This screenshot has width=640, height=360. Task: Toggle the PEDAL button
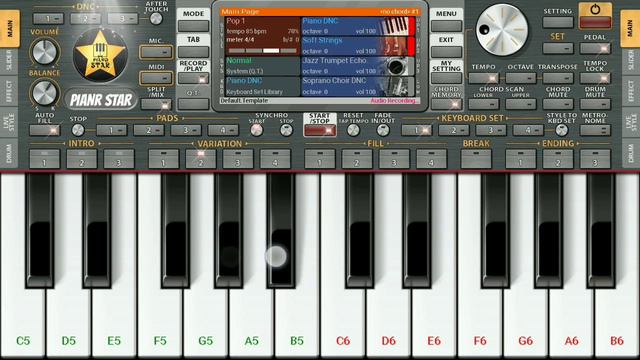pos(595,48)
